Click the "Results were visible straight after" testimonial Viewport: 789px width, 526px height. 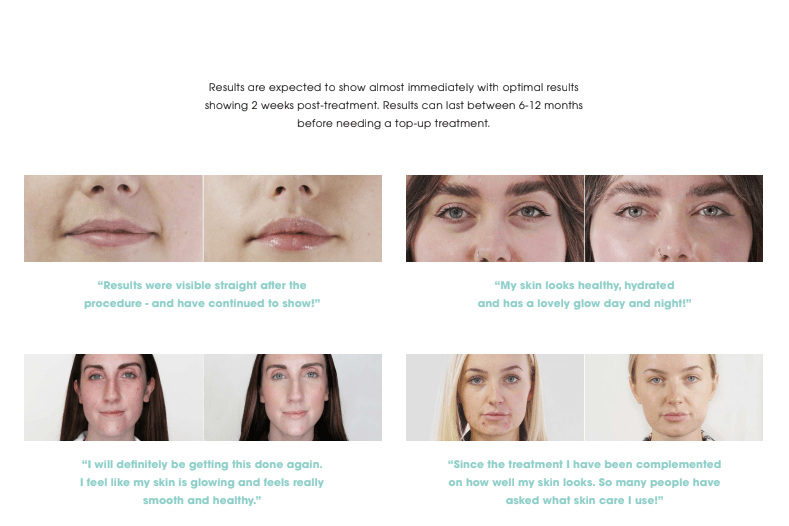[x=202, y=294]
